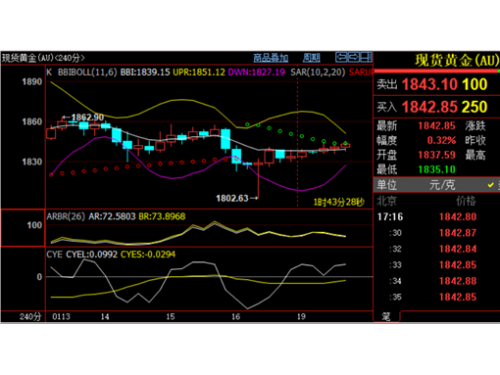The width and height of the screenshot is (500, 375).
Task: Click the right-arrow chart scroll icon
Action: tap(353, 57)
